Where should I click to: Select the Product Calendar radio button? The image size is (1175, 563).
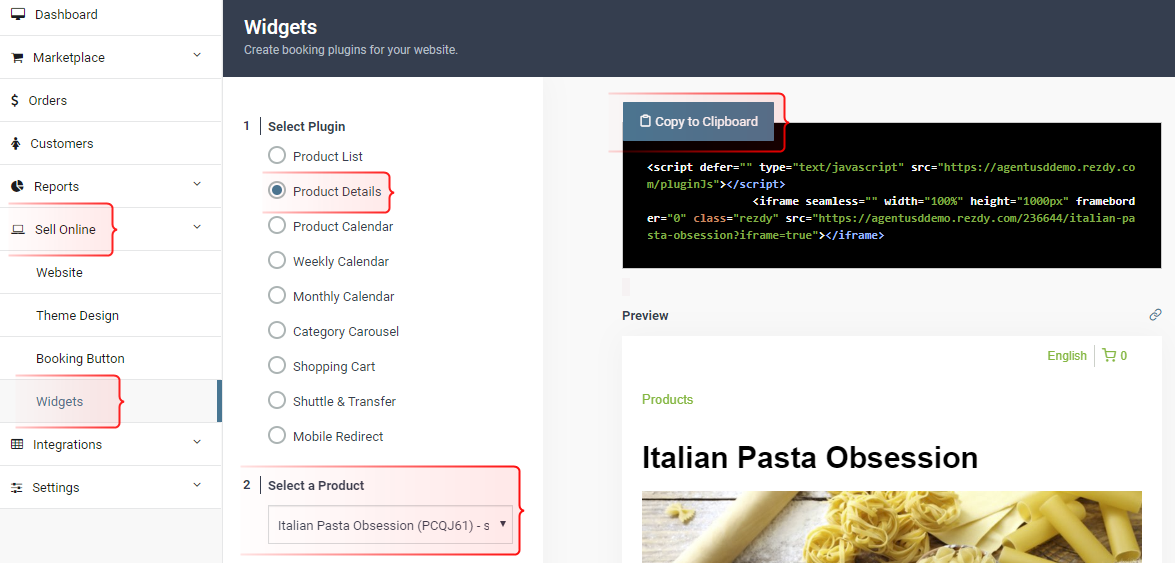277,225
